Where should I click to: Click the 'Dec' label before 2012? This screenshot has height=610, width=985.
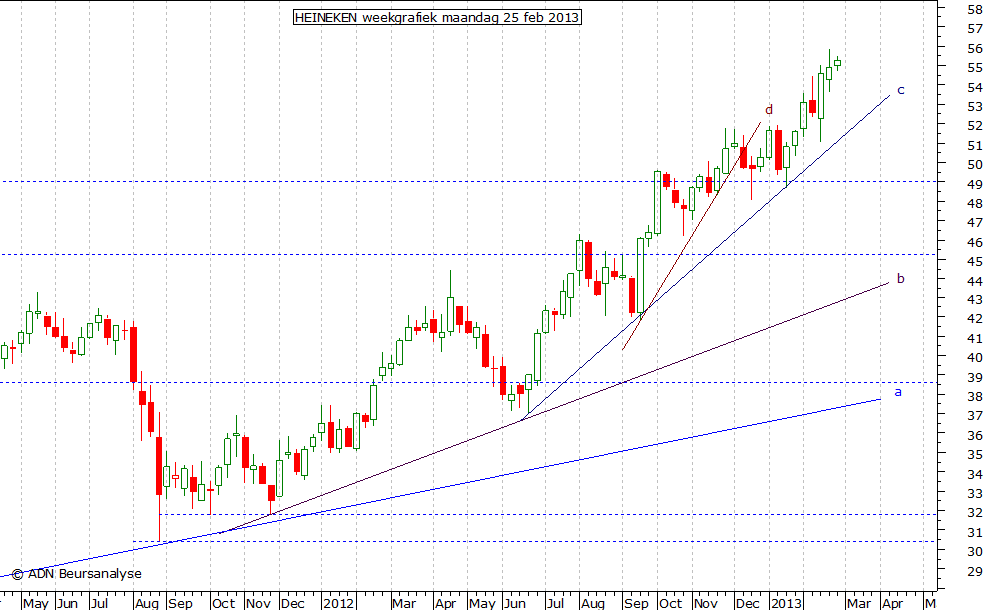(293, 603)
